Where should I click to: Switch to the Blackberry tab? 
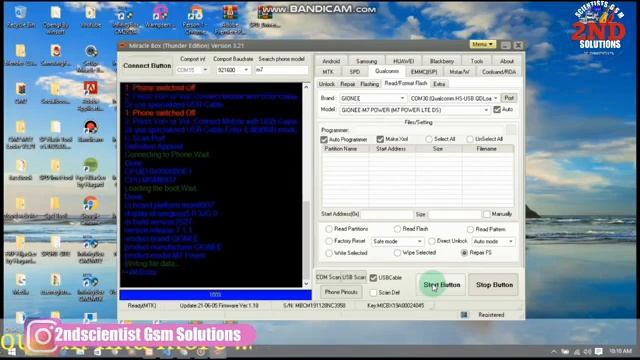click(442, 61)
